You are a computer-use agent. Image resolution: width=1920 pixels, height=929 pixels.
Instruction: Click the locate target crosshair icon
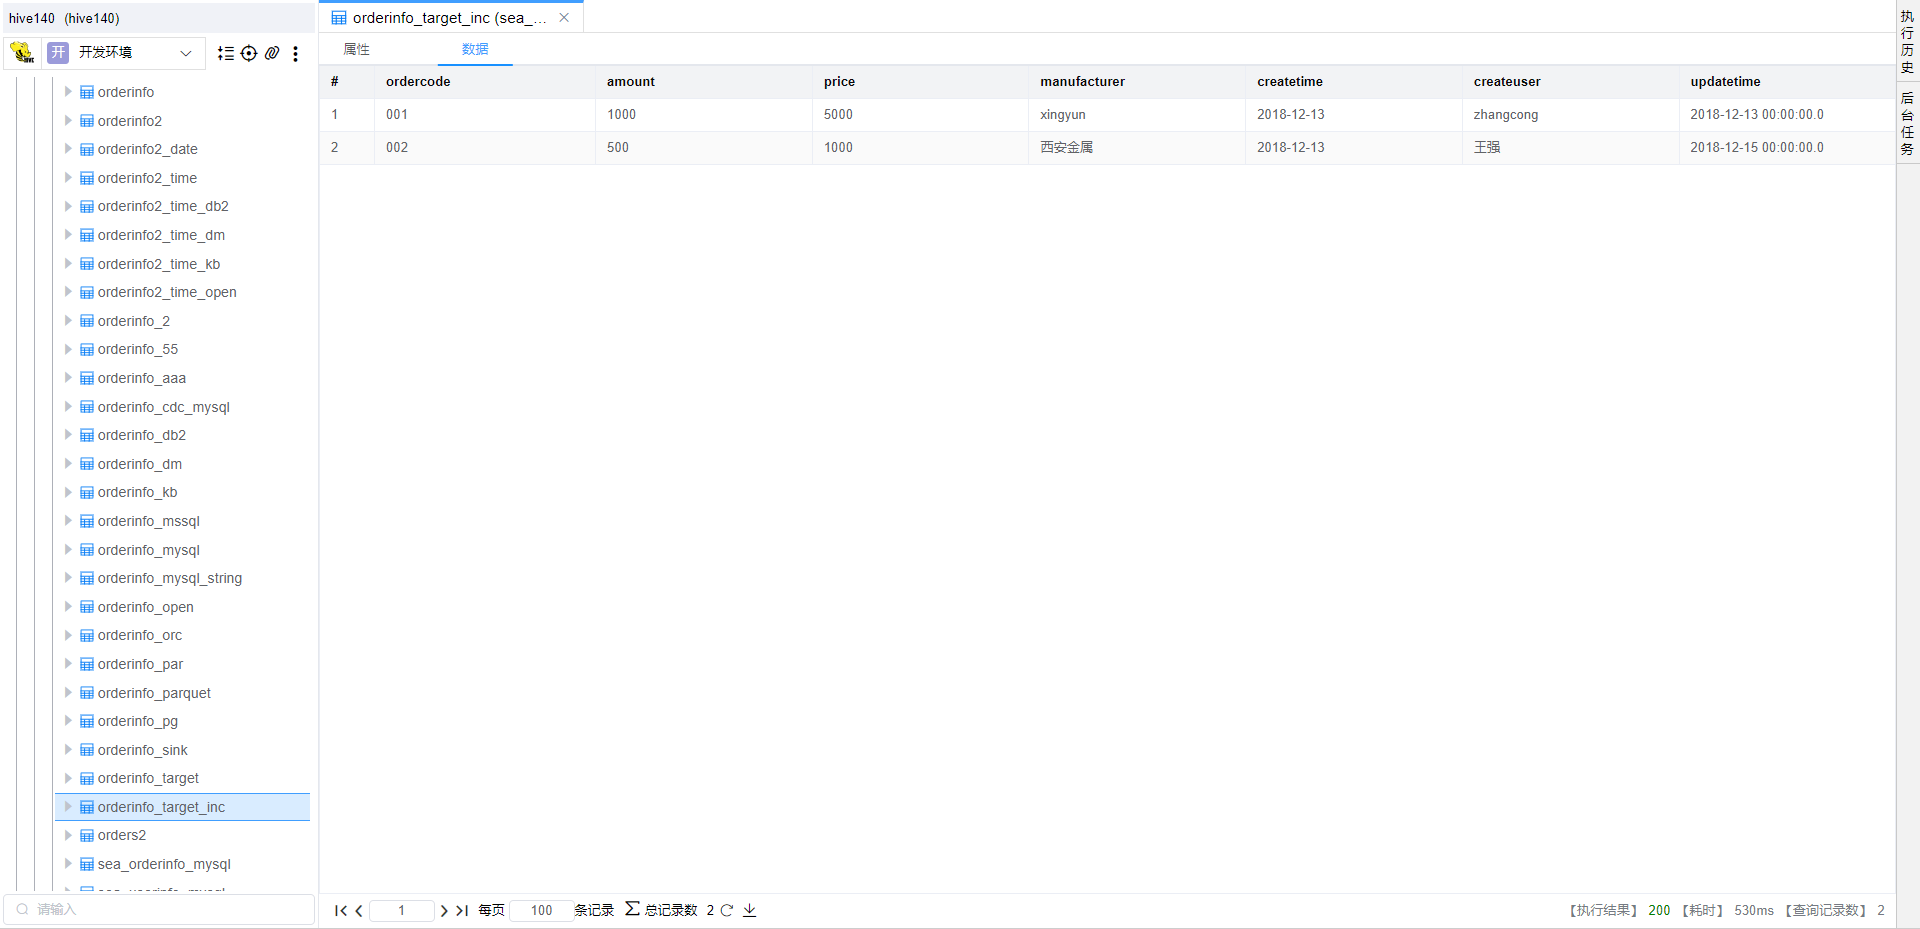point(249,54)
